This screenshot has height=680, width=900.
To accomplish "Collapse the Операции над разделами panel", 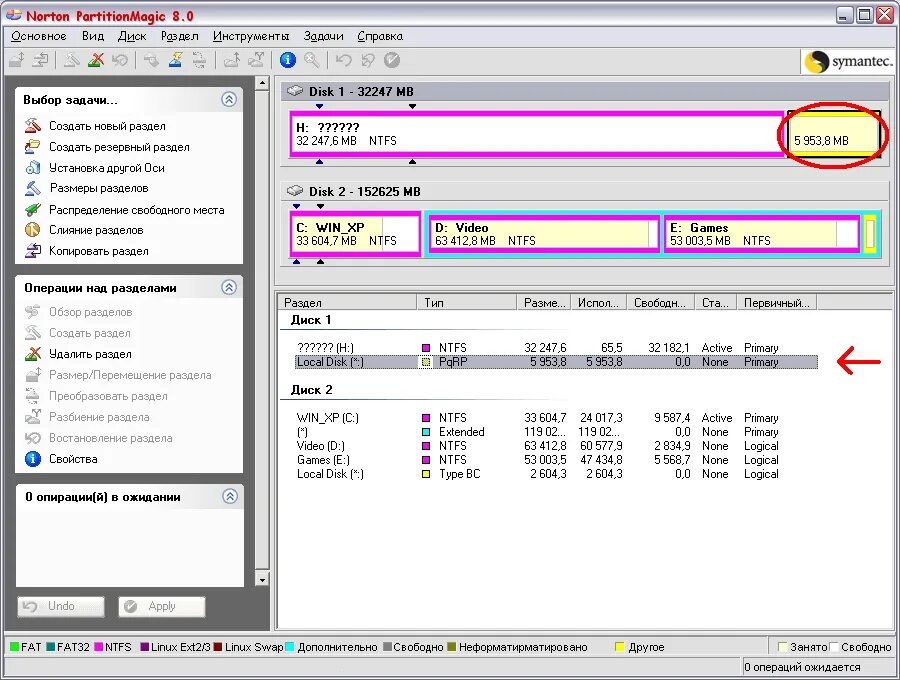I will (229, 287).
